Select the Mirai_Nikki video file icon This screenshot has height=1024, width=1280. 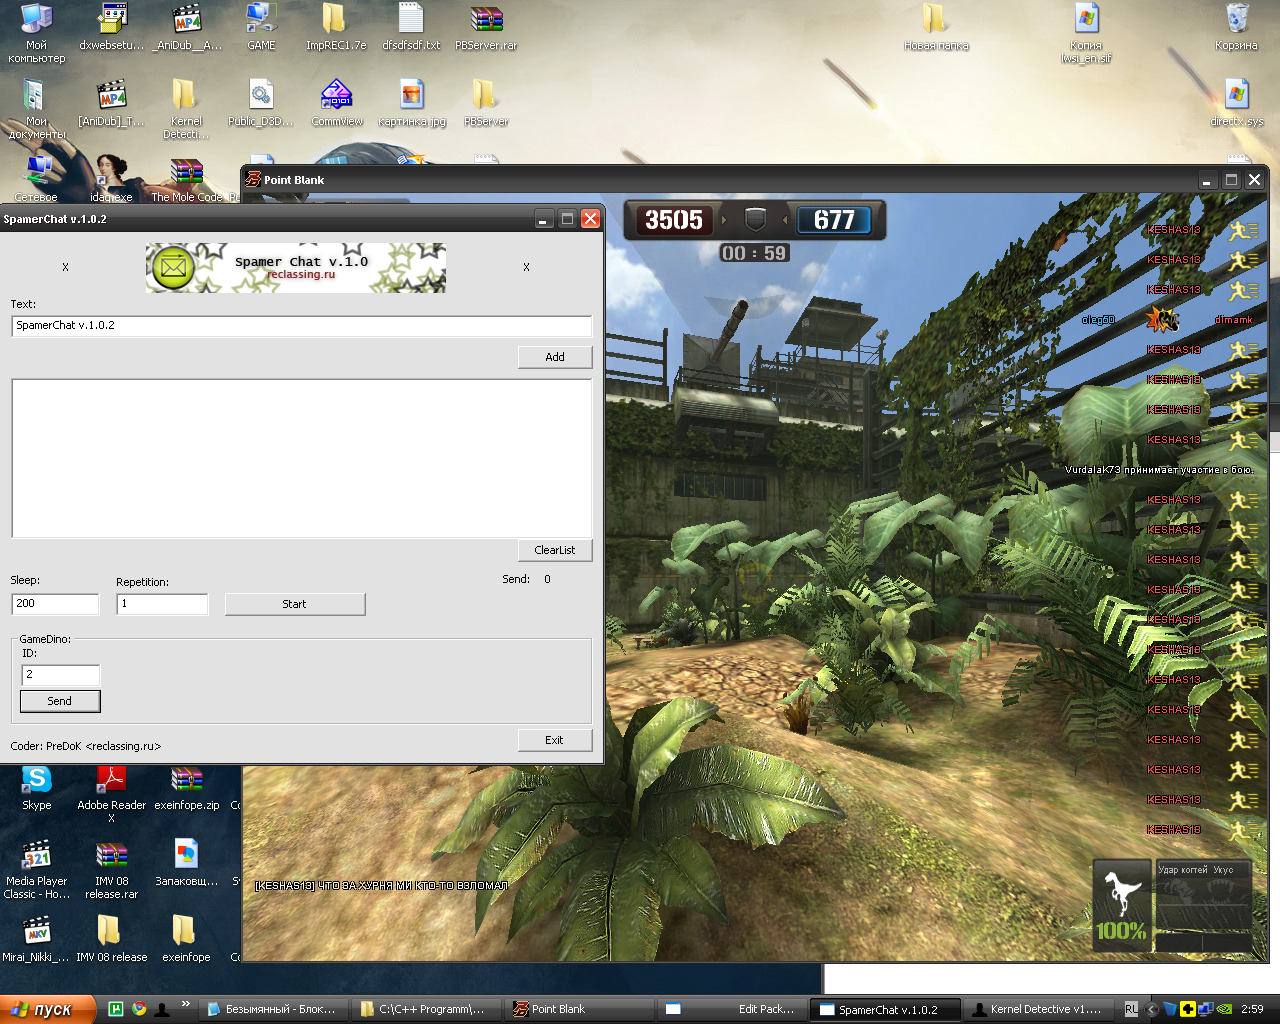coord(36,940)
